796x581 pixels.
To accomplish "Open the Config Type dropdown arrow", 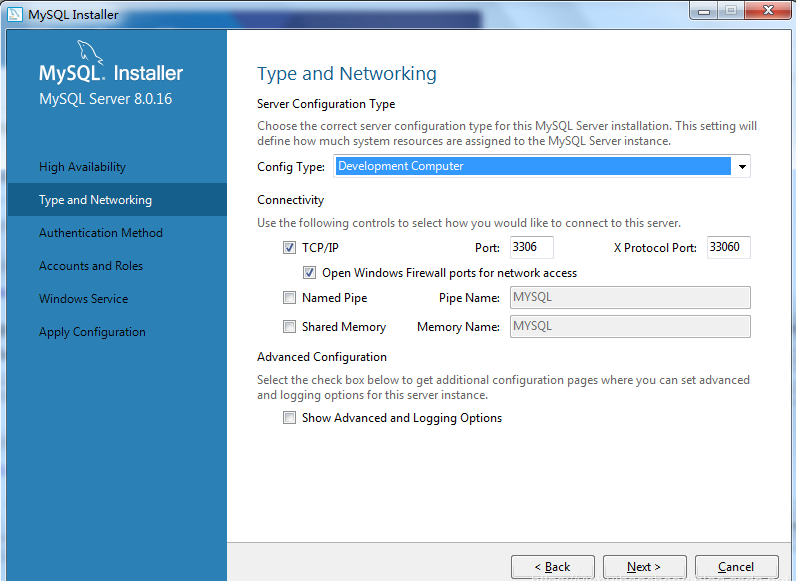I will (x=742, y=167).
